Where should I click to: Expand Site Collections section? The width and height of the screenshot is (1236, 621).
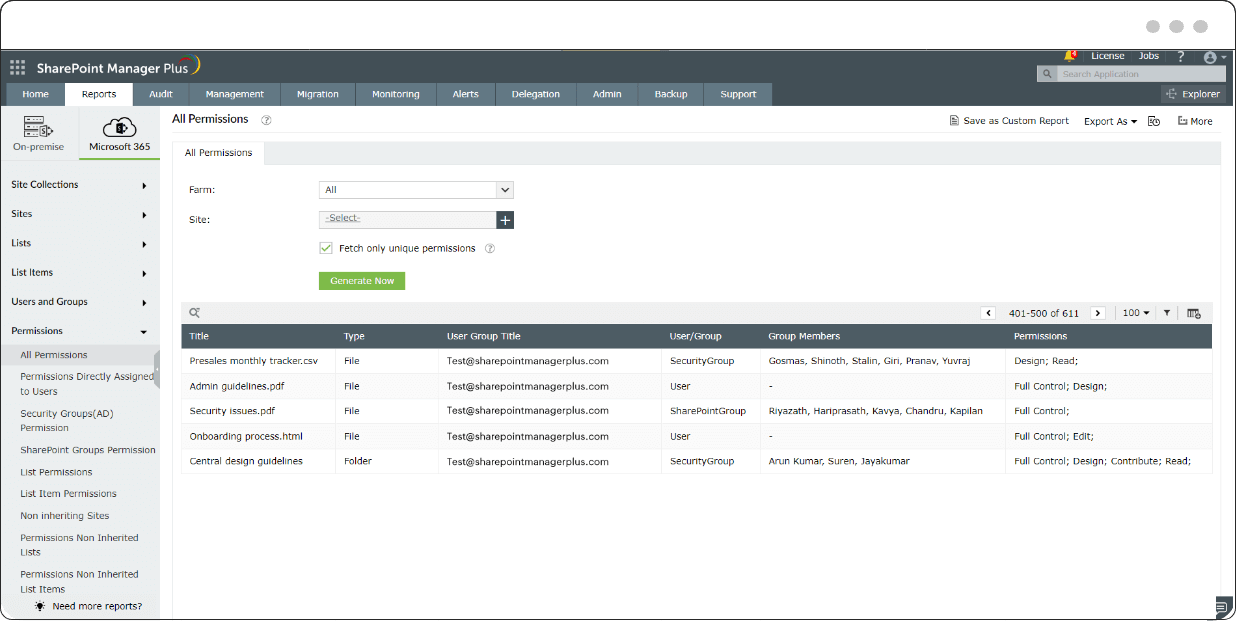80,185
